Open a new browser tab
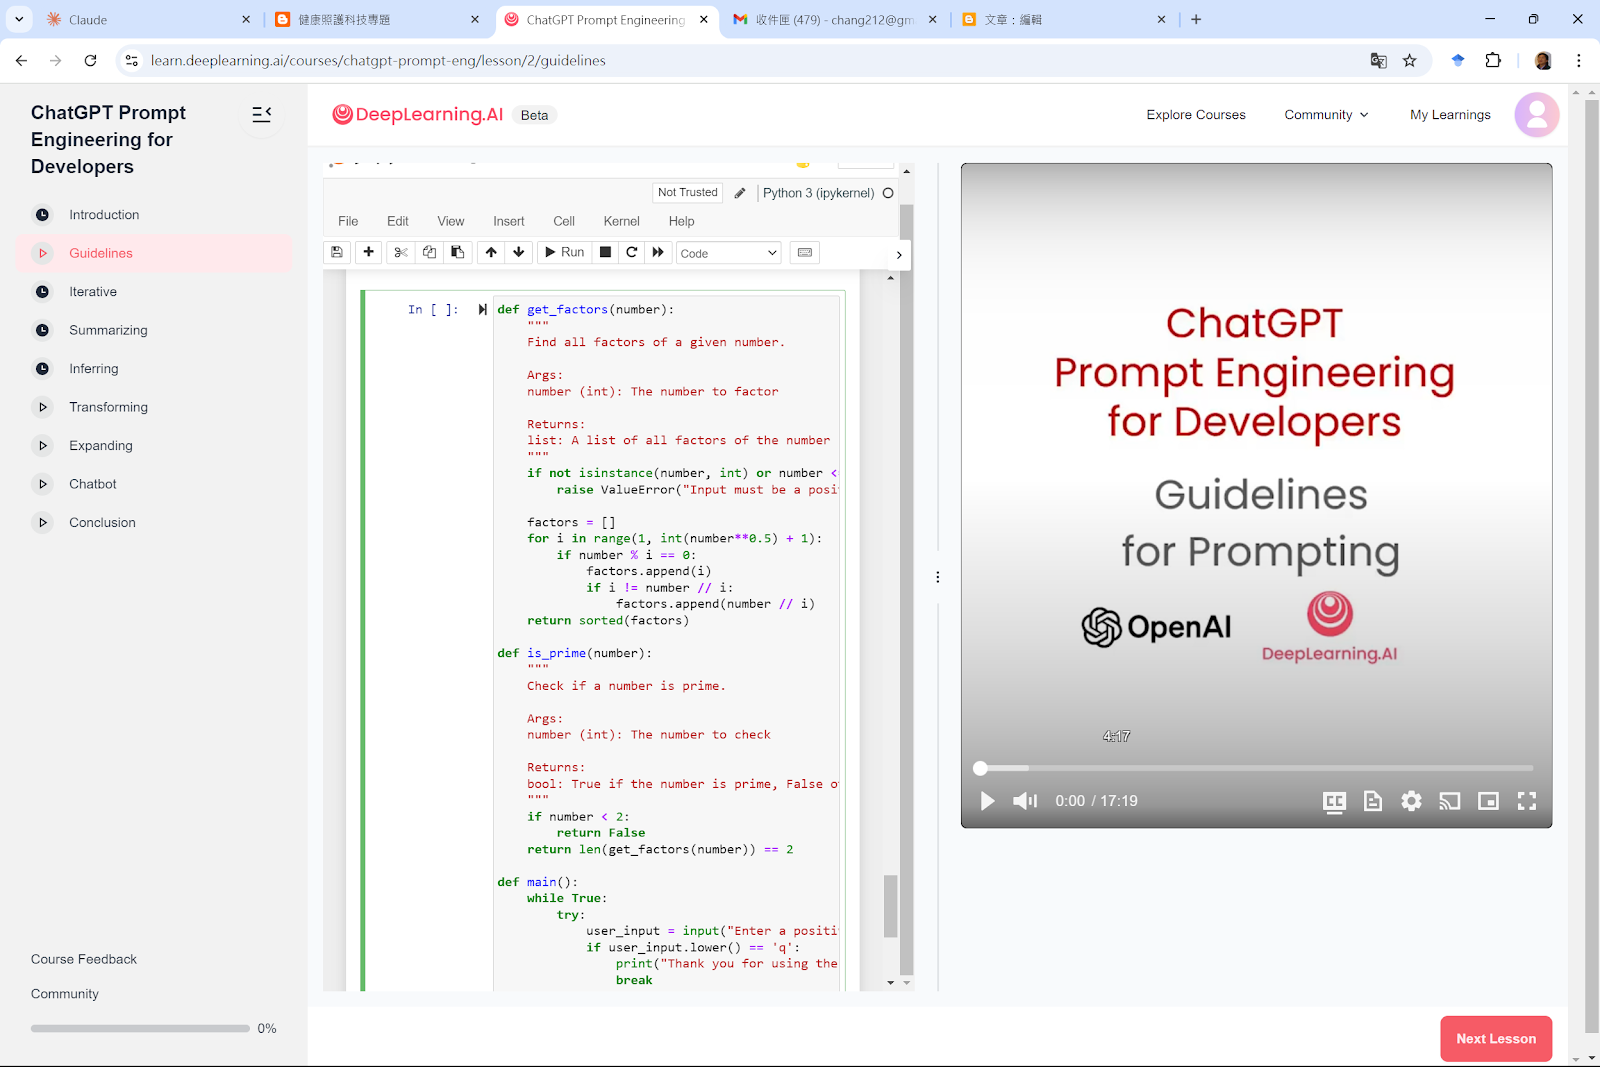This screenshot has width=1600, height=1067. [1196, 19]
